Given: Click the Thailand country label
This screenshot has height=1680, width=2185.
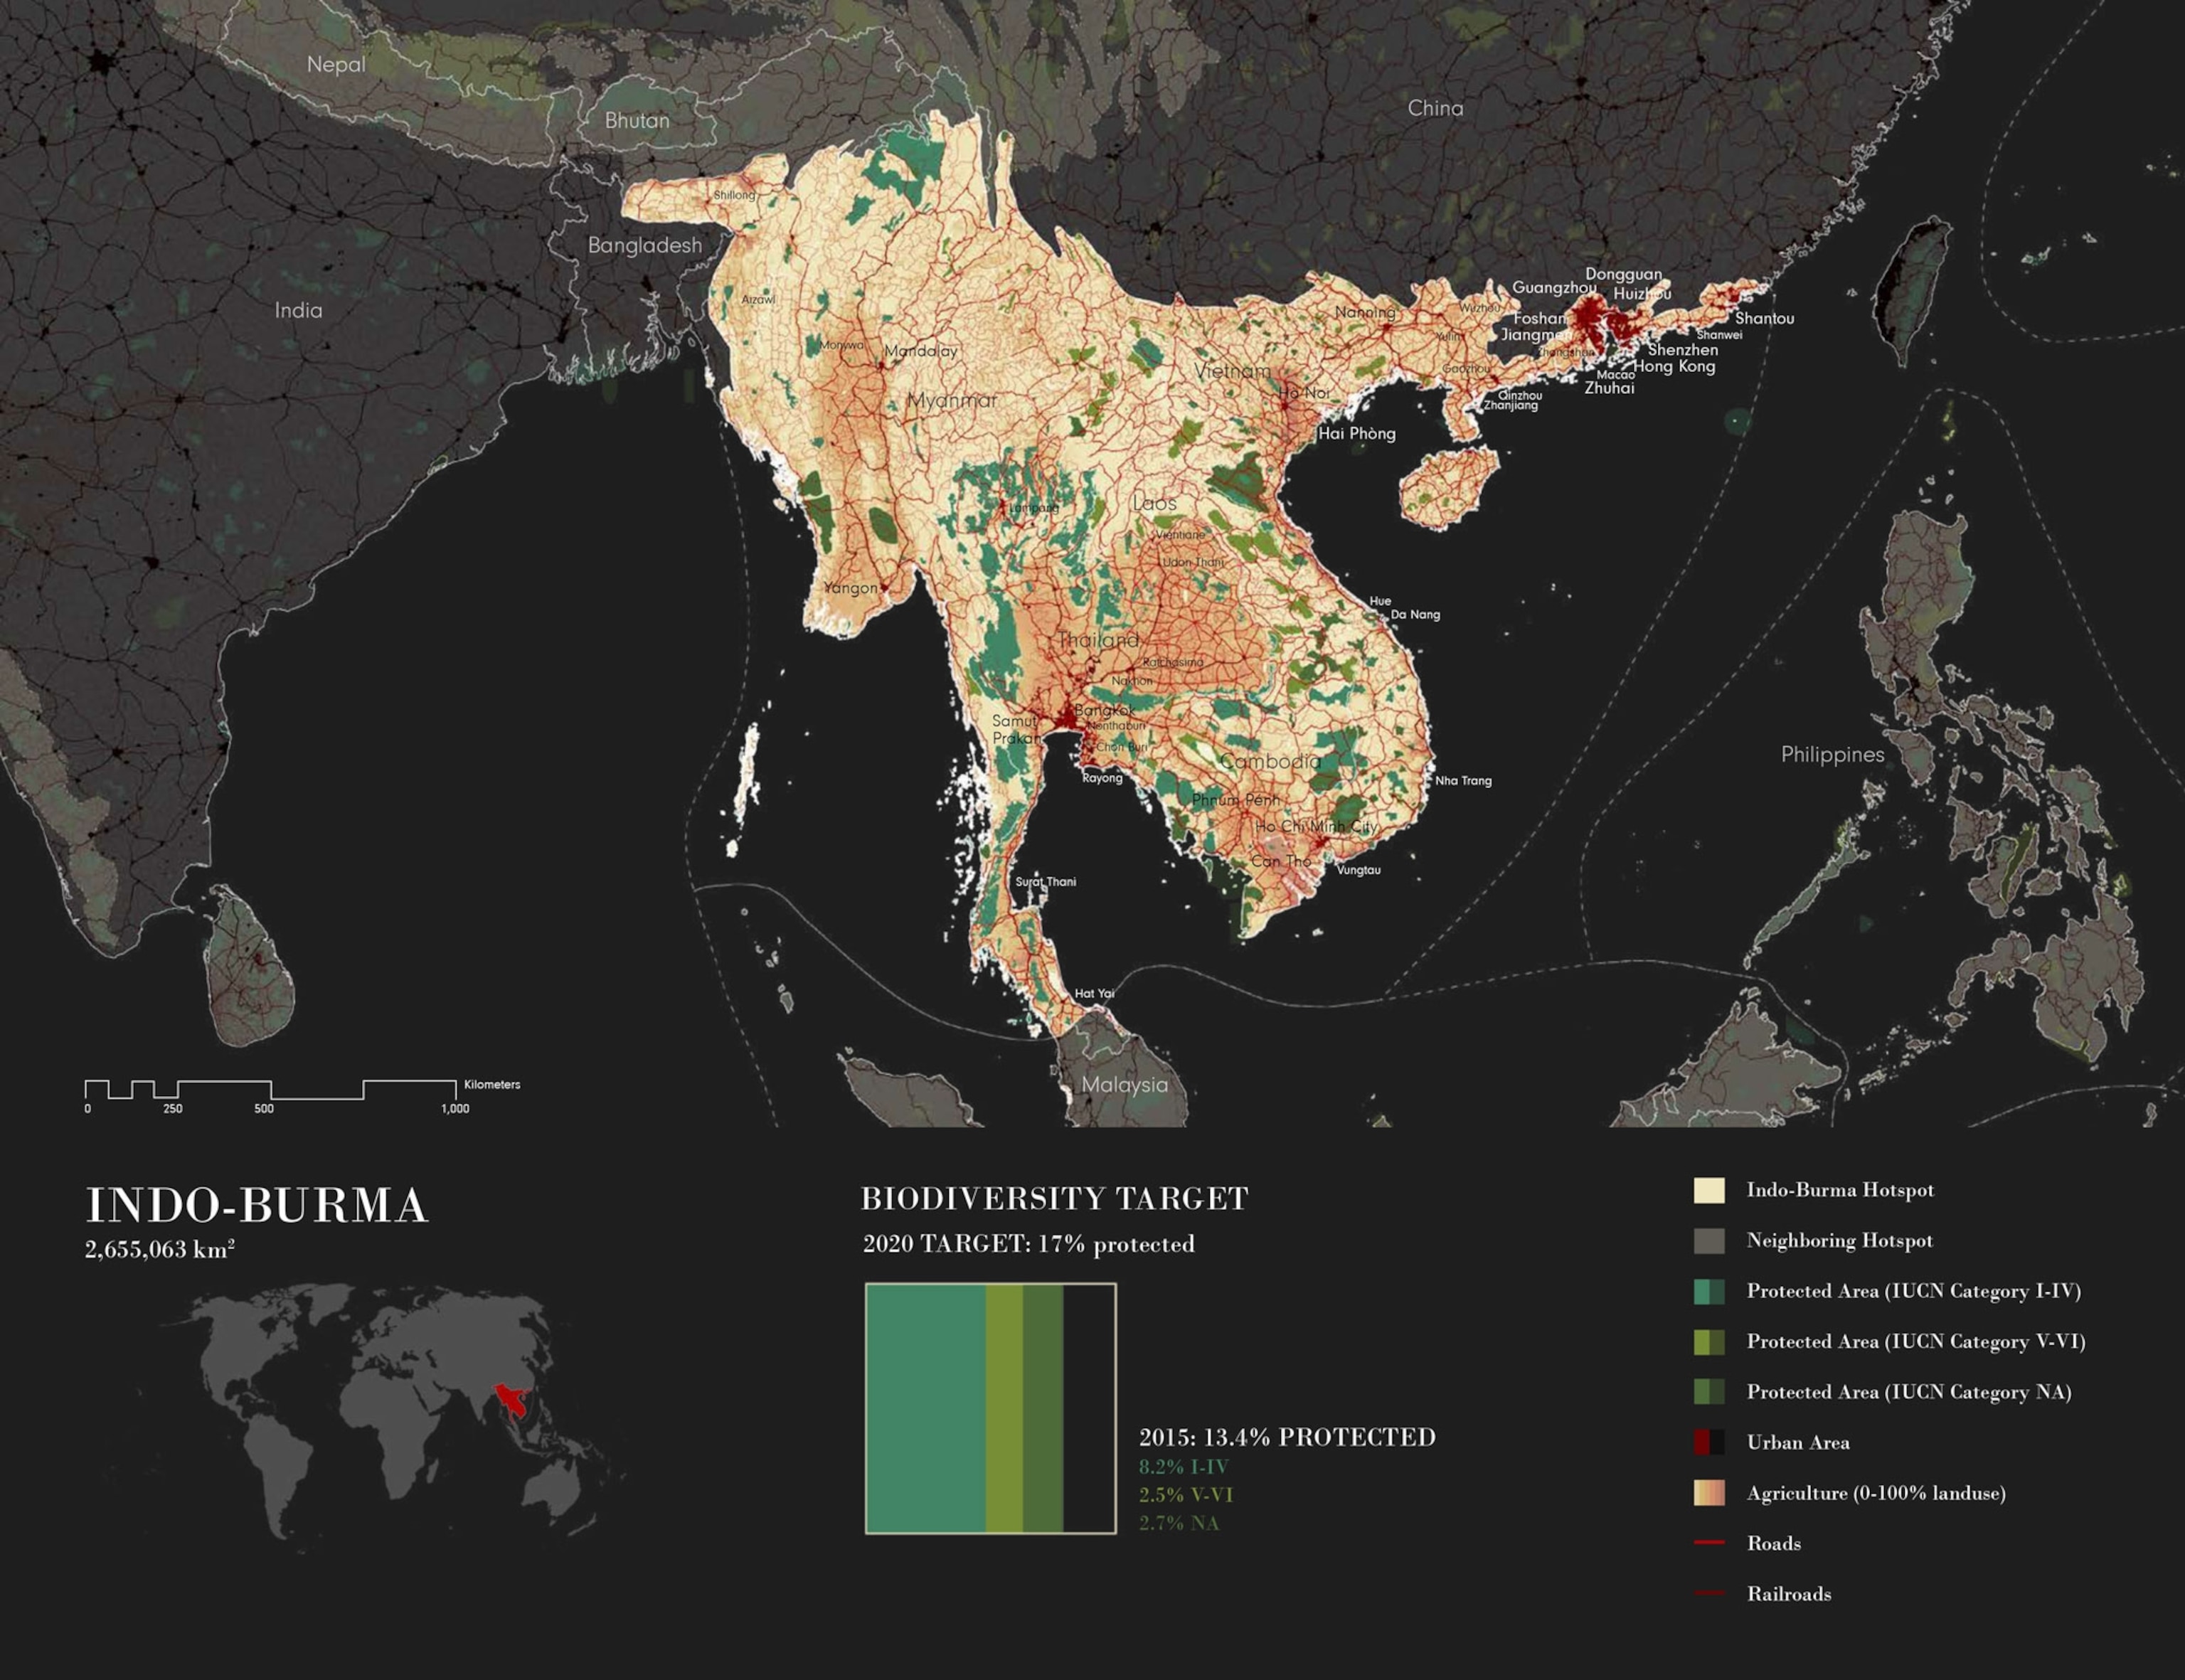Looking at the screenshot, I should [x=1098, y=639].
